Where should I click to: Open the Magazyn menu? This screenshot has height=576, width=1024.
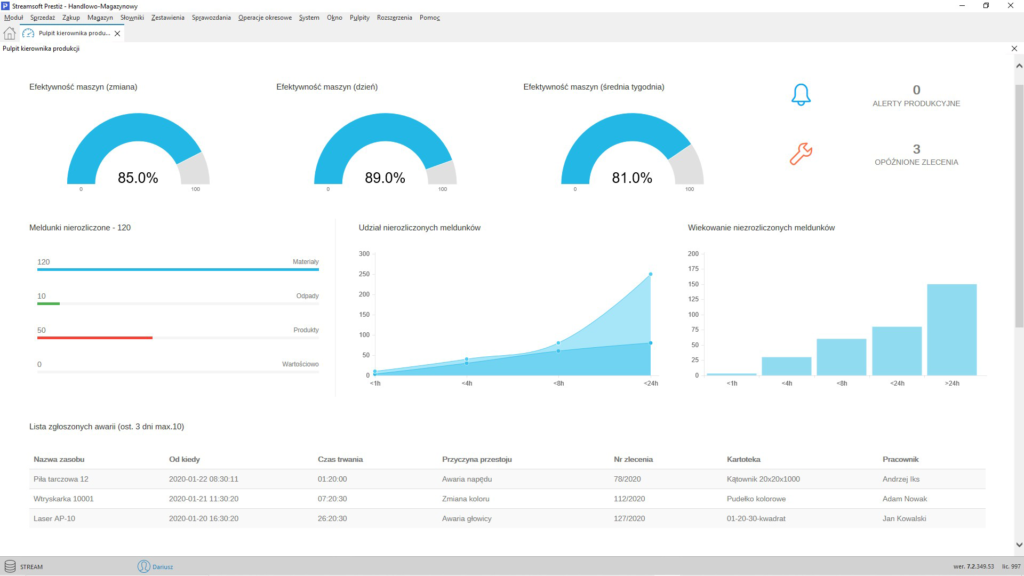point(100,18)
